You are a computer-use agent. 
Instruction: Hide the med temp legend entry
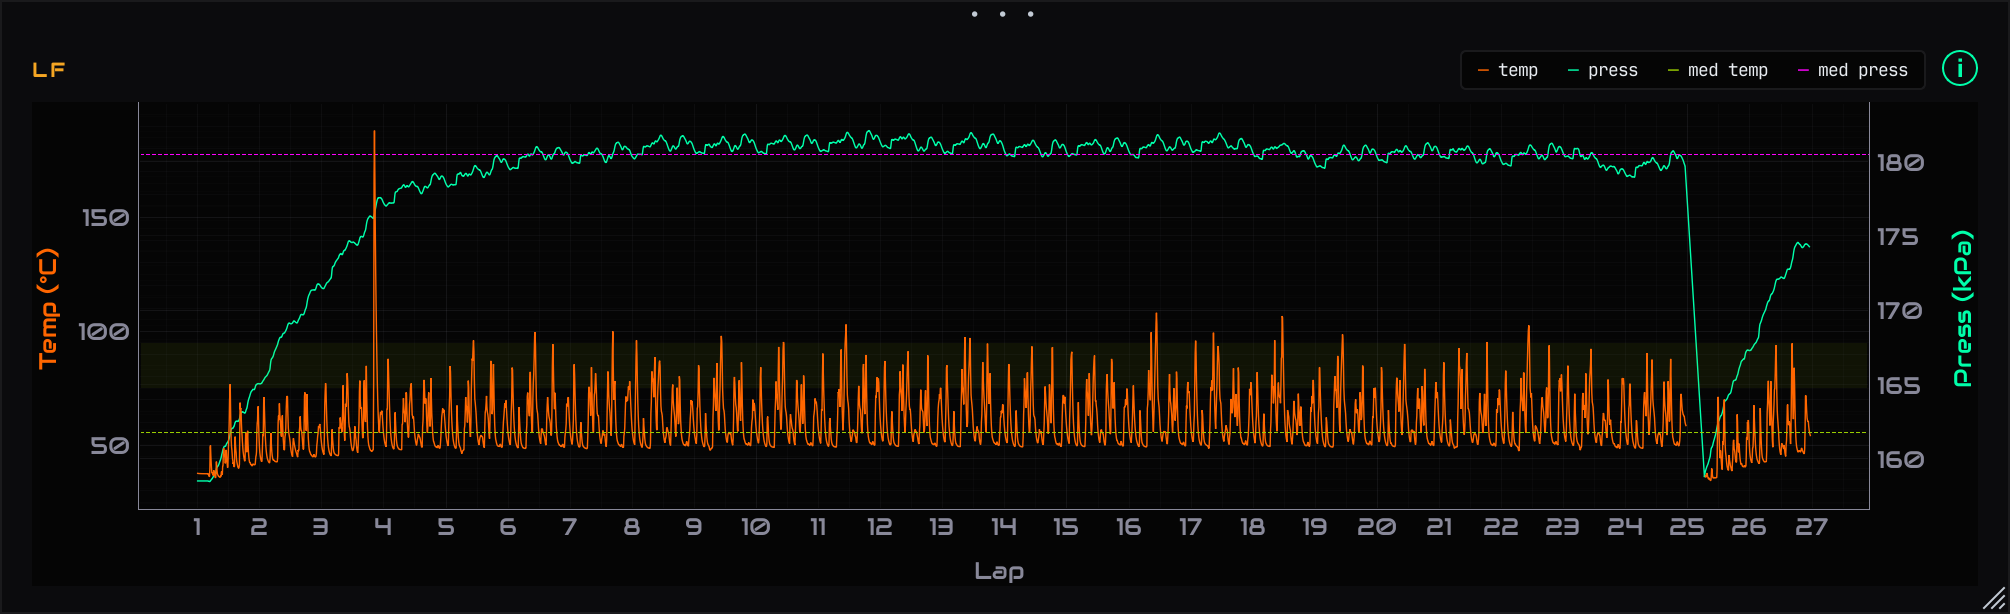1718,70
